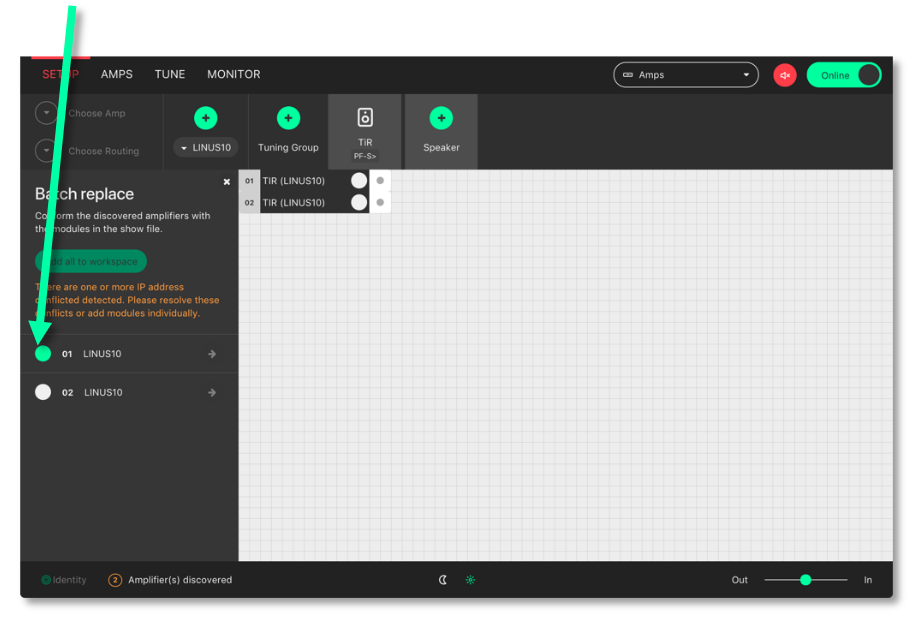Toggle the Online switch
Screen dimensions: 912x621
click(844, 75)
